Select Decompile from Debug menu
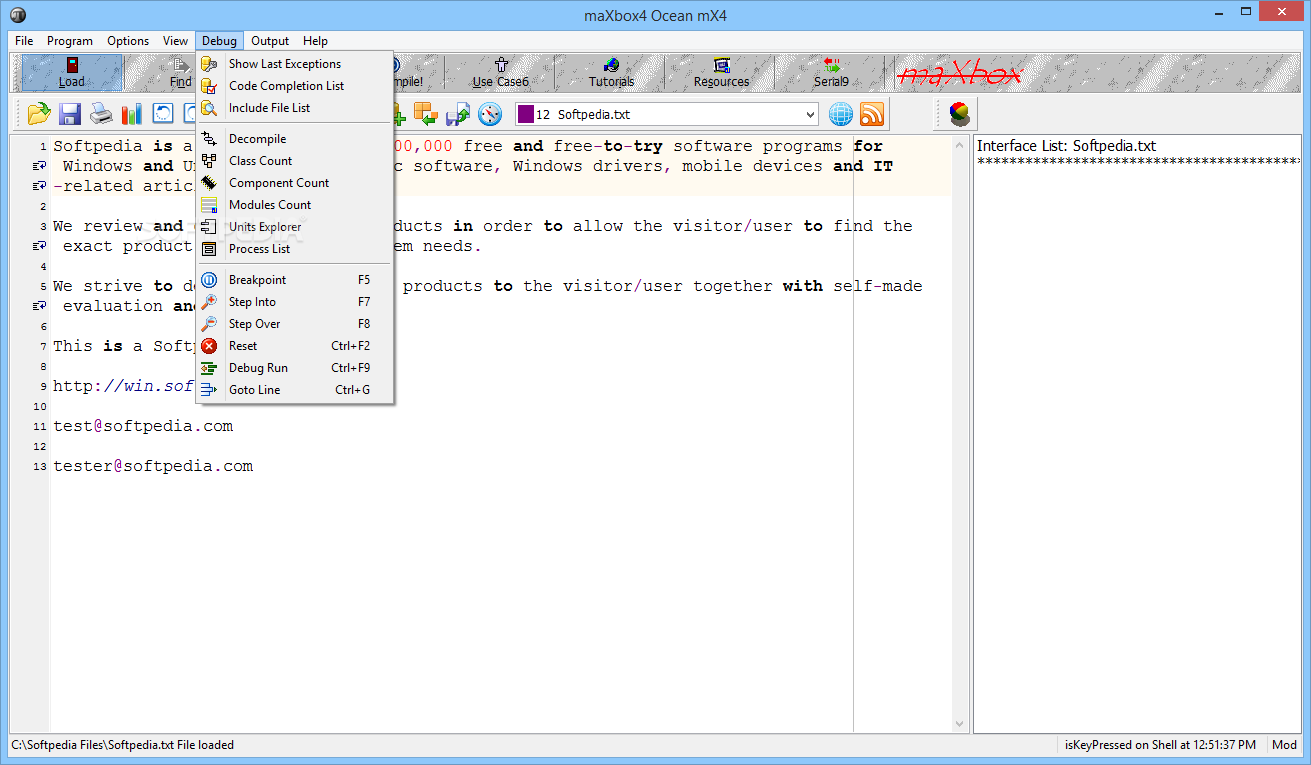1311x765 pixels. pyautogui.click(x=295, y=139)
